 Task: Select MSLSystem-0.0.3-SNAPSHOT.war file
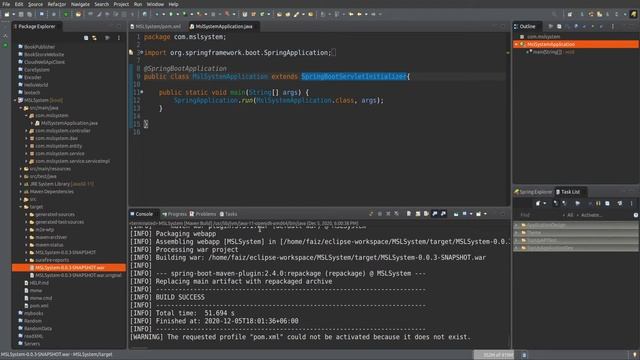pyautogui.click(x=69, y=268)
